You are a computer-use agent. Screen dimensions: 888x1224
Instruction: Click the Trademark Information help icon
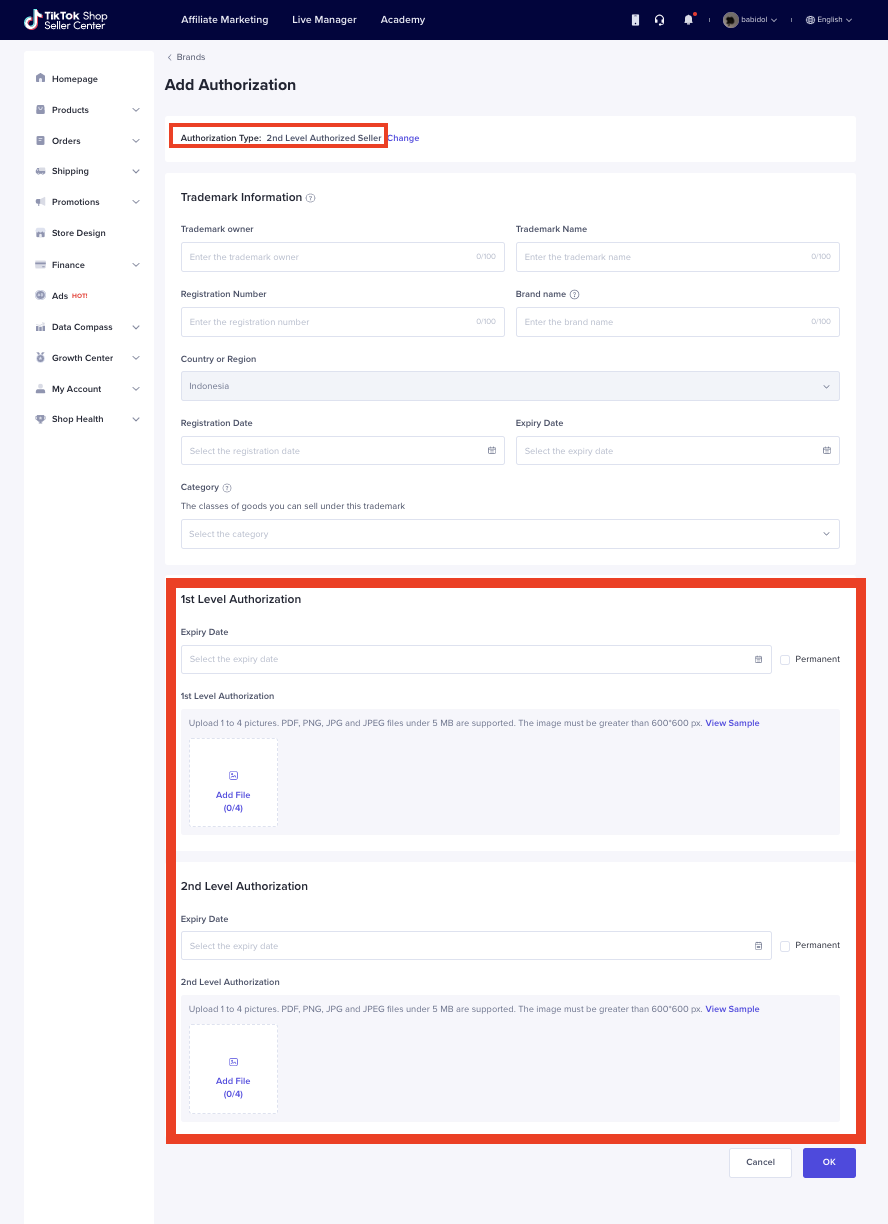tap(311, 198)
